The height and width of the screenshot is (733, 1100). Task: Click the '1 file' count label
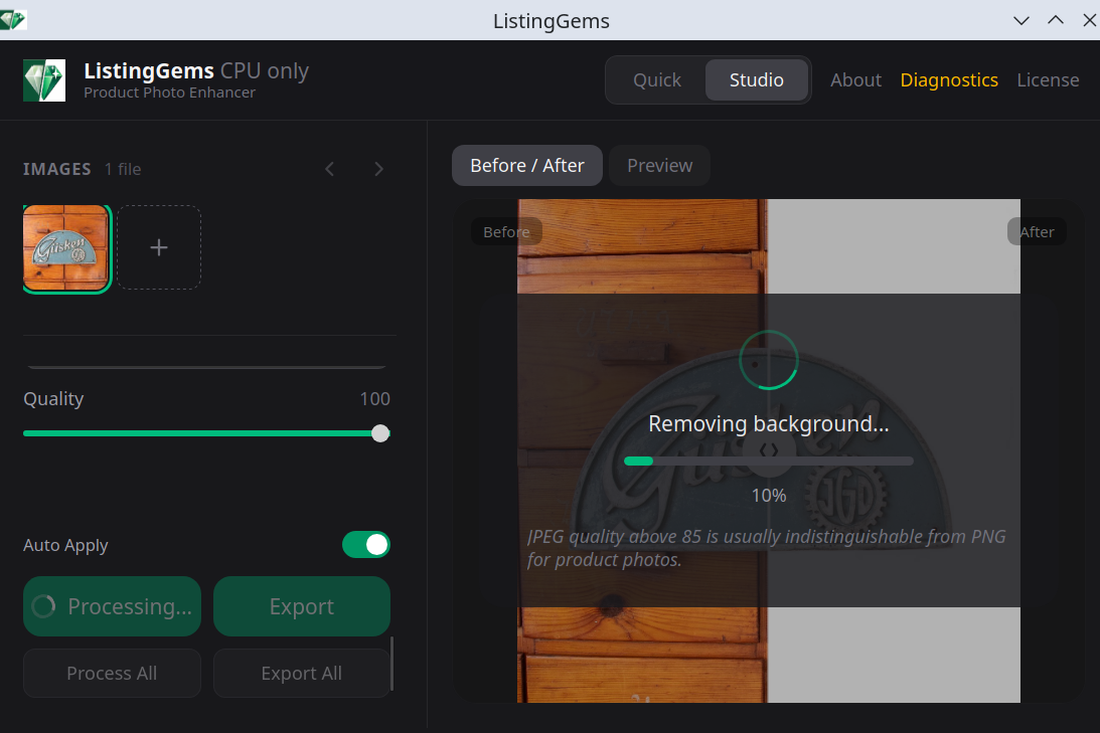123,169
